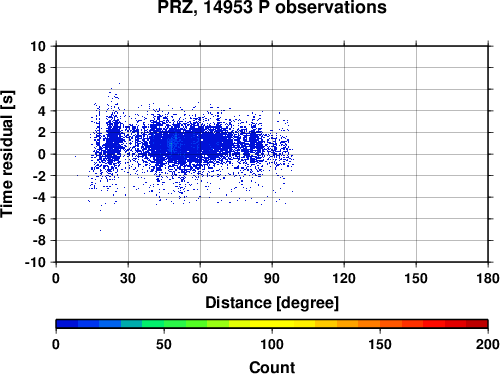Viewport: 500px width, 374px height.
Task: Click the y-axis tick label '-10'
Action: [x=35, y=262]
